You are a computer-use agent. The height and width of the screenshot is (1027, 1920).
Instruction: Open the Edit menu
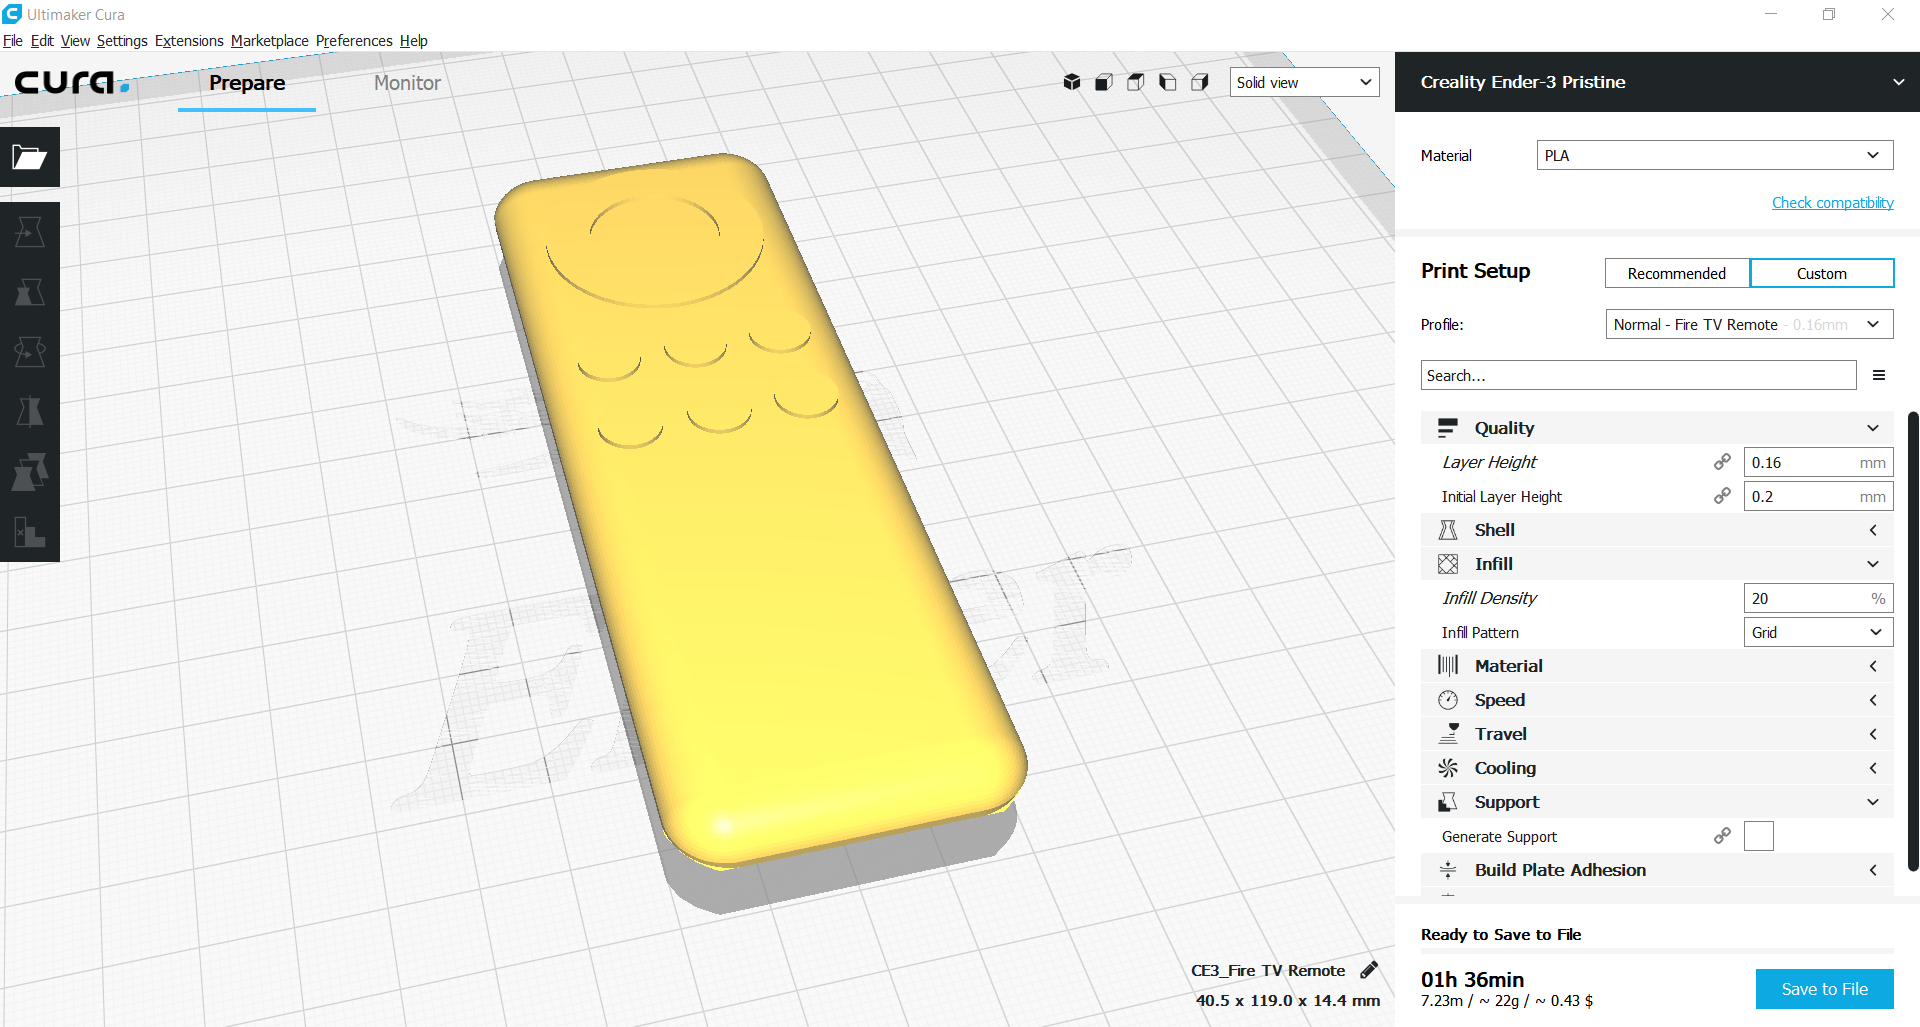[42, 41]
